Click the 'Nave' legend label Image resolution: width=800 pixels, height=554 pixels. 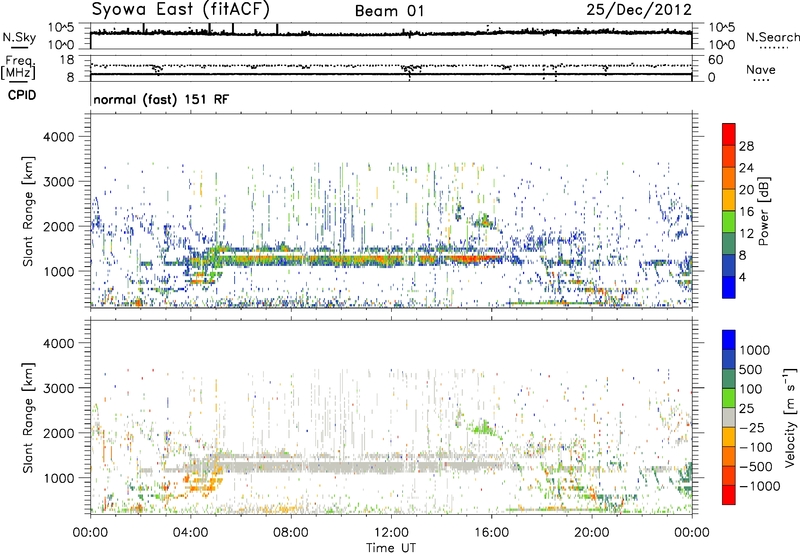tap(761, 69)
